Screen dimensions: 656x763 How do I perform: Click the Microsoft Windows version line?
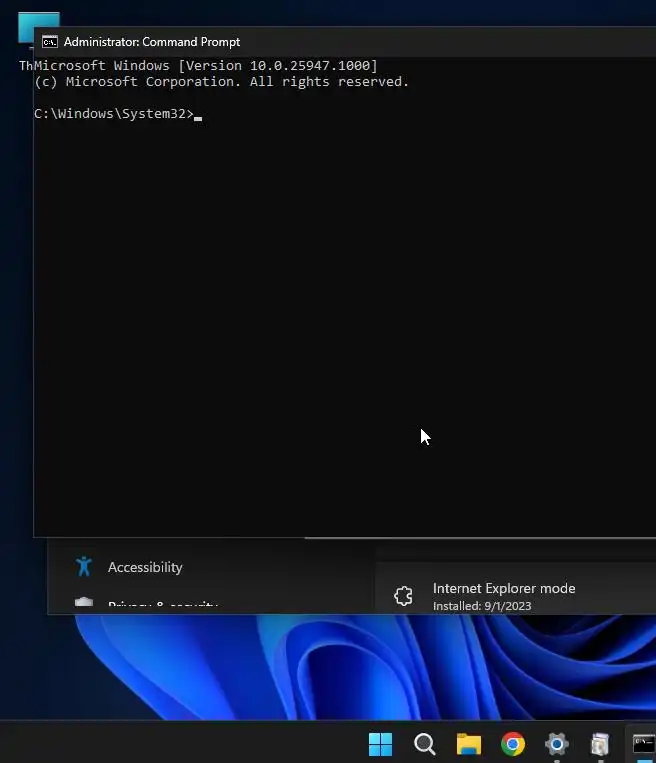coord(205,66)
